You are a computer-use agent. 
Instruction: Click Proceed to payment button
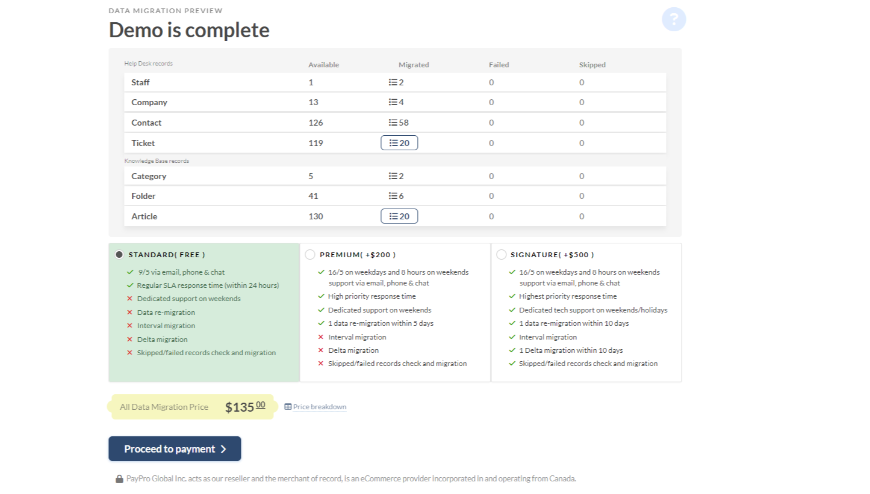click(x=175, y=449)
